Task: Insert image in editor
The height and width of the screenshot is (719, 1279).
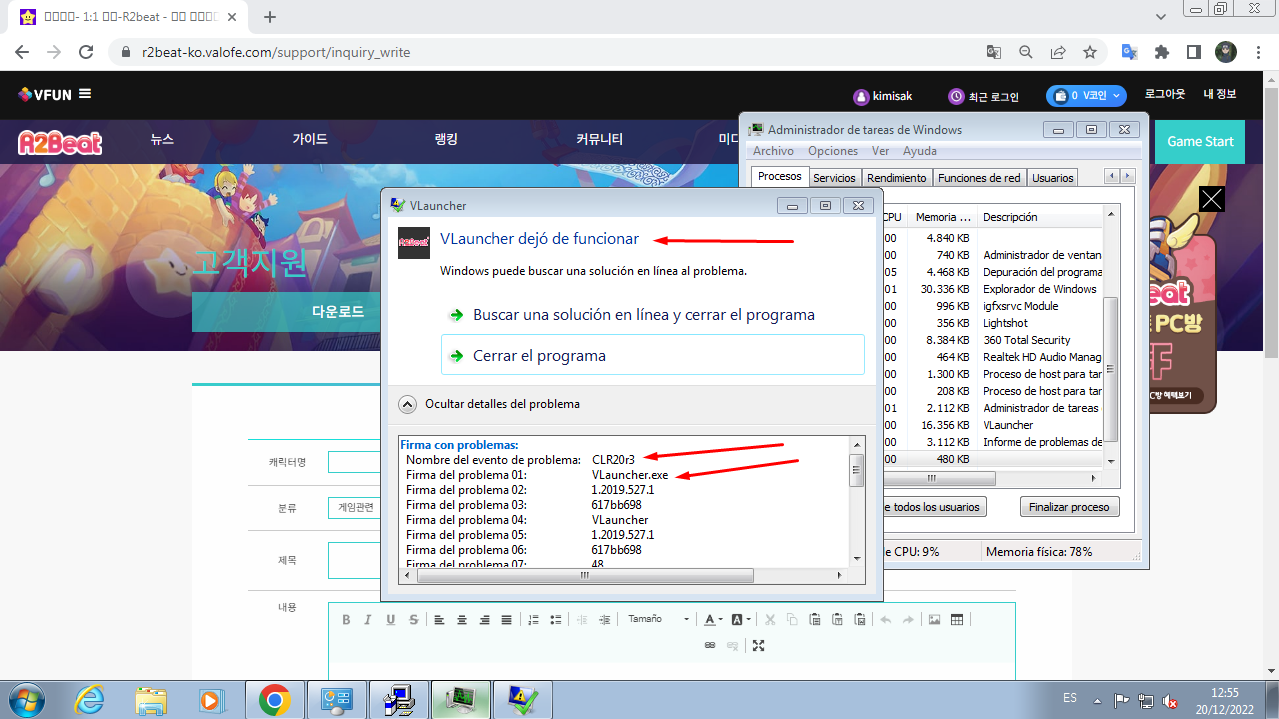Action: [934, 620]
